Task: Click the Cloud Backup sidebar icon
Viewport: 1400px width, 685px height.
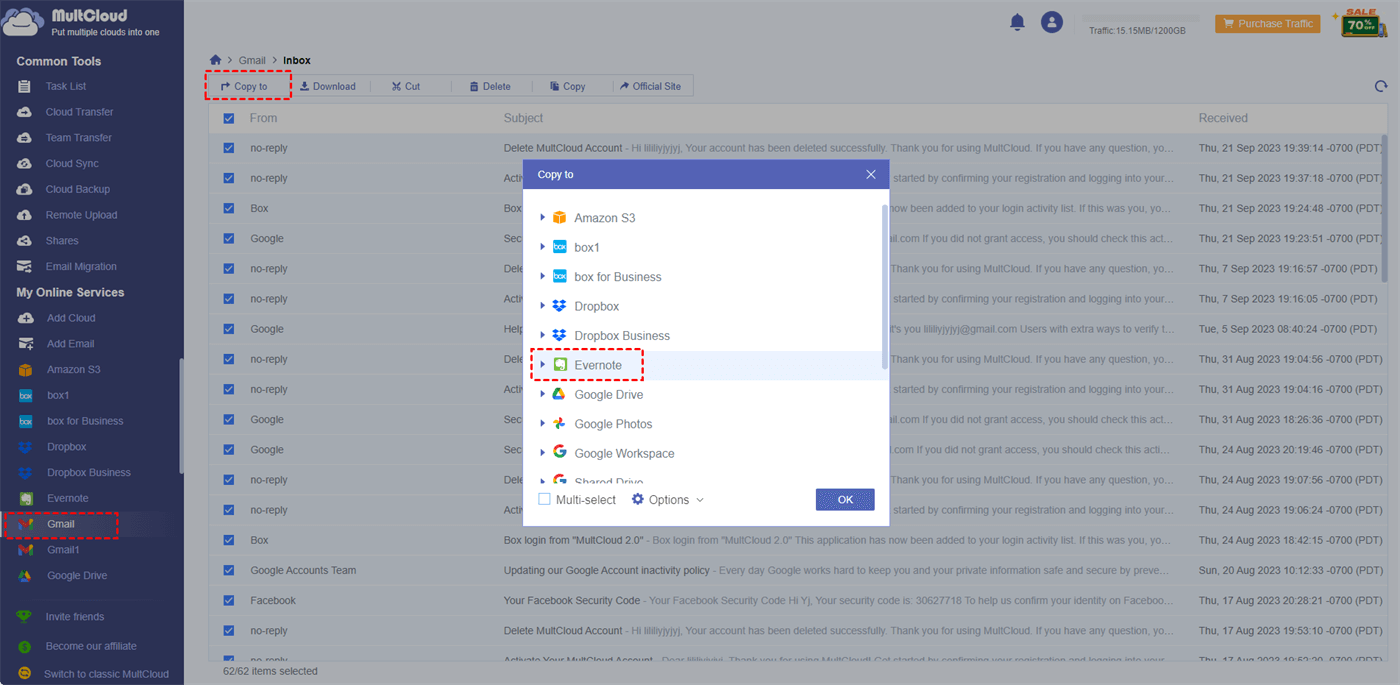Action: pos(25,189)
